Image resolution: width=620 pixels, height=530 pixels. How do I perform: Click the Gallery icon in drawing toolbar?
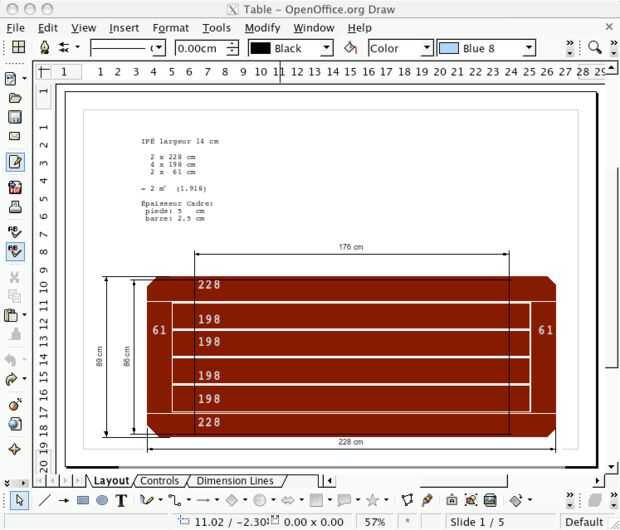point(490,500)
